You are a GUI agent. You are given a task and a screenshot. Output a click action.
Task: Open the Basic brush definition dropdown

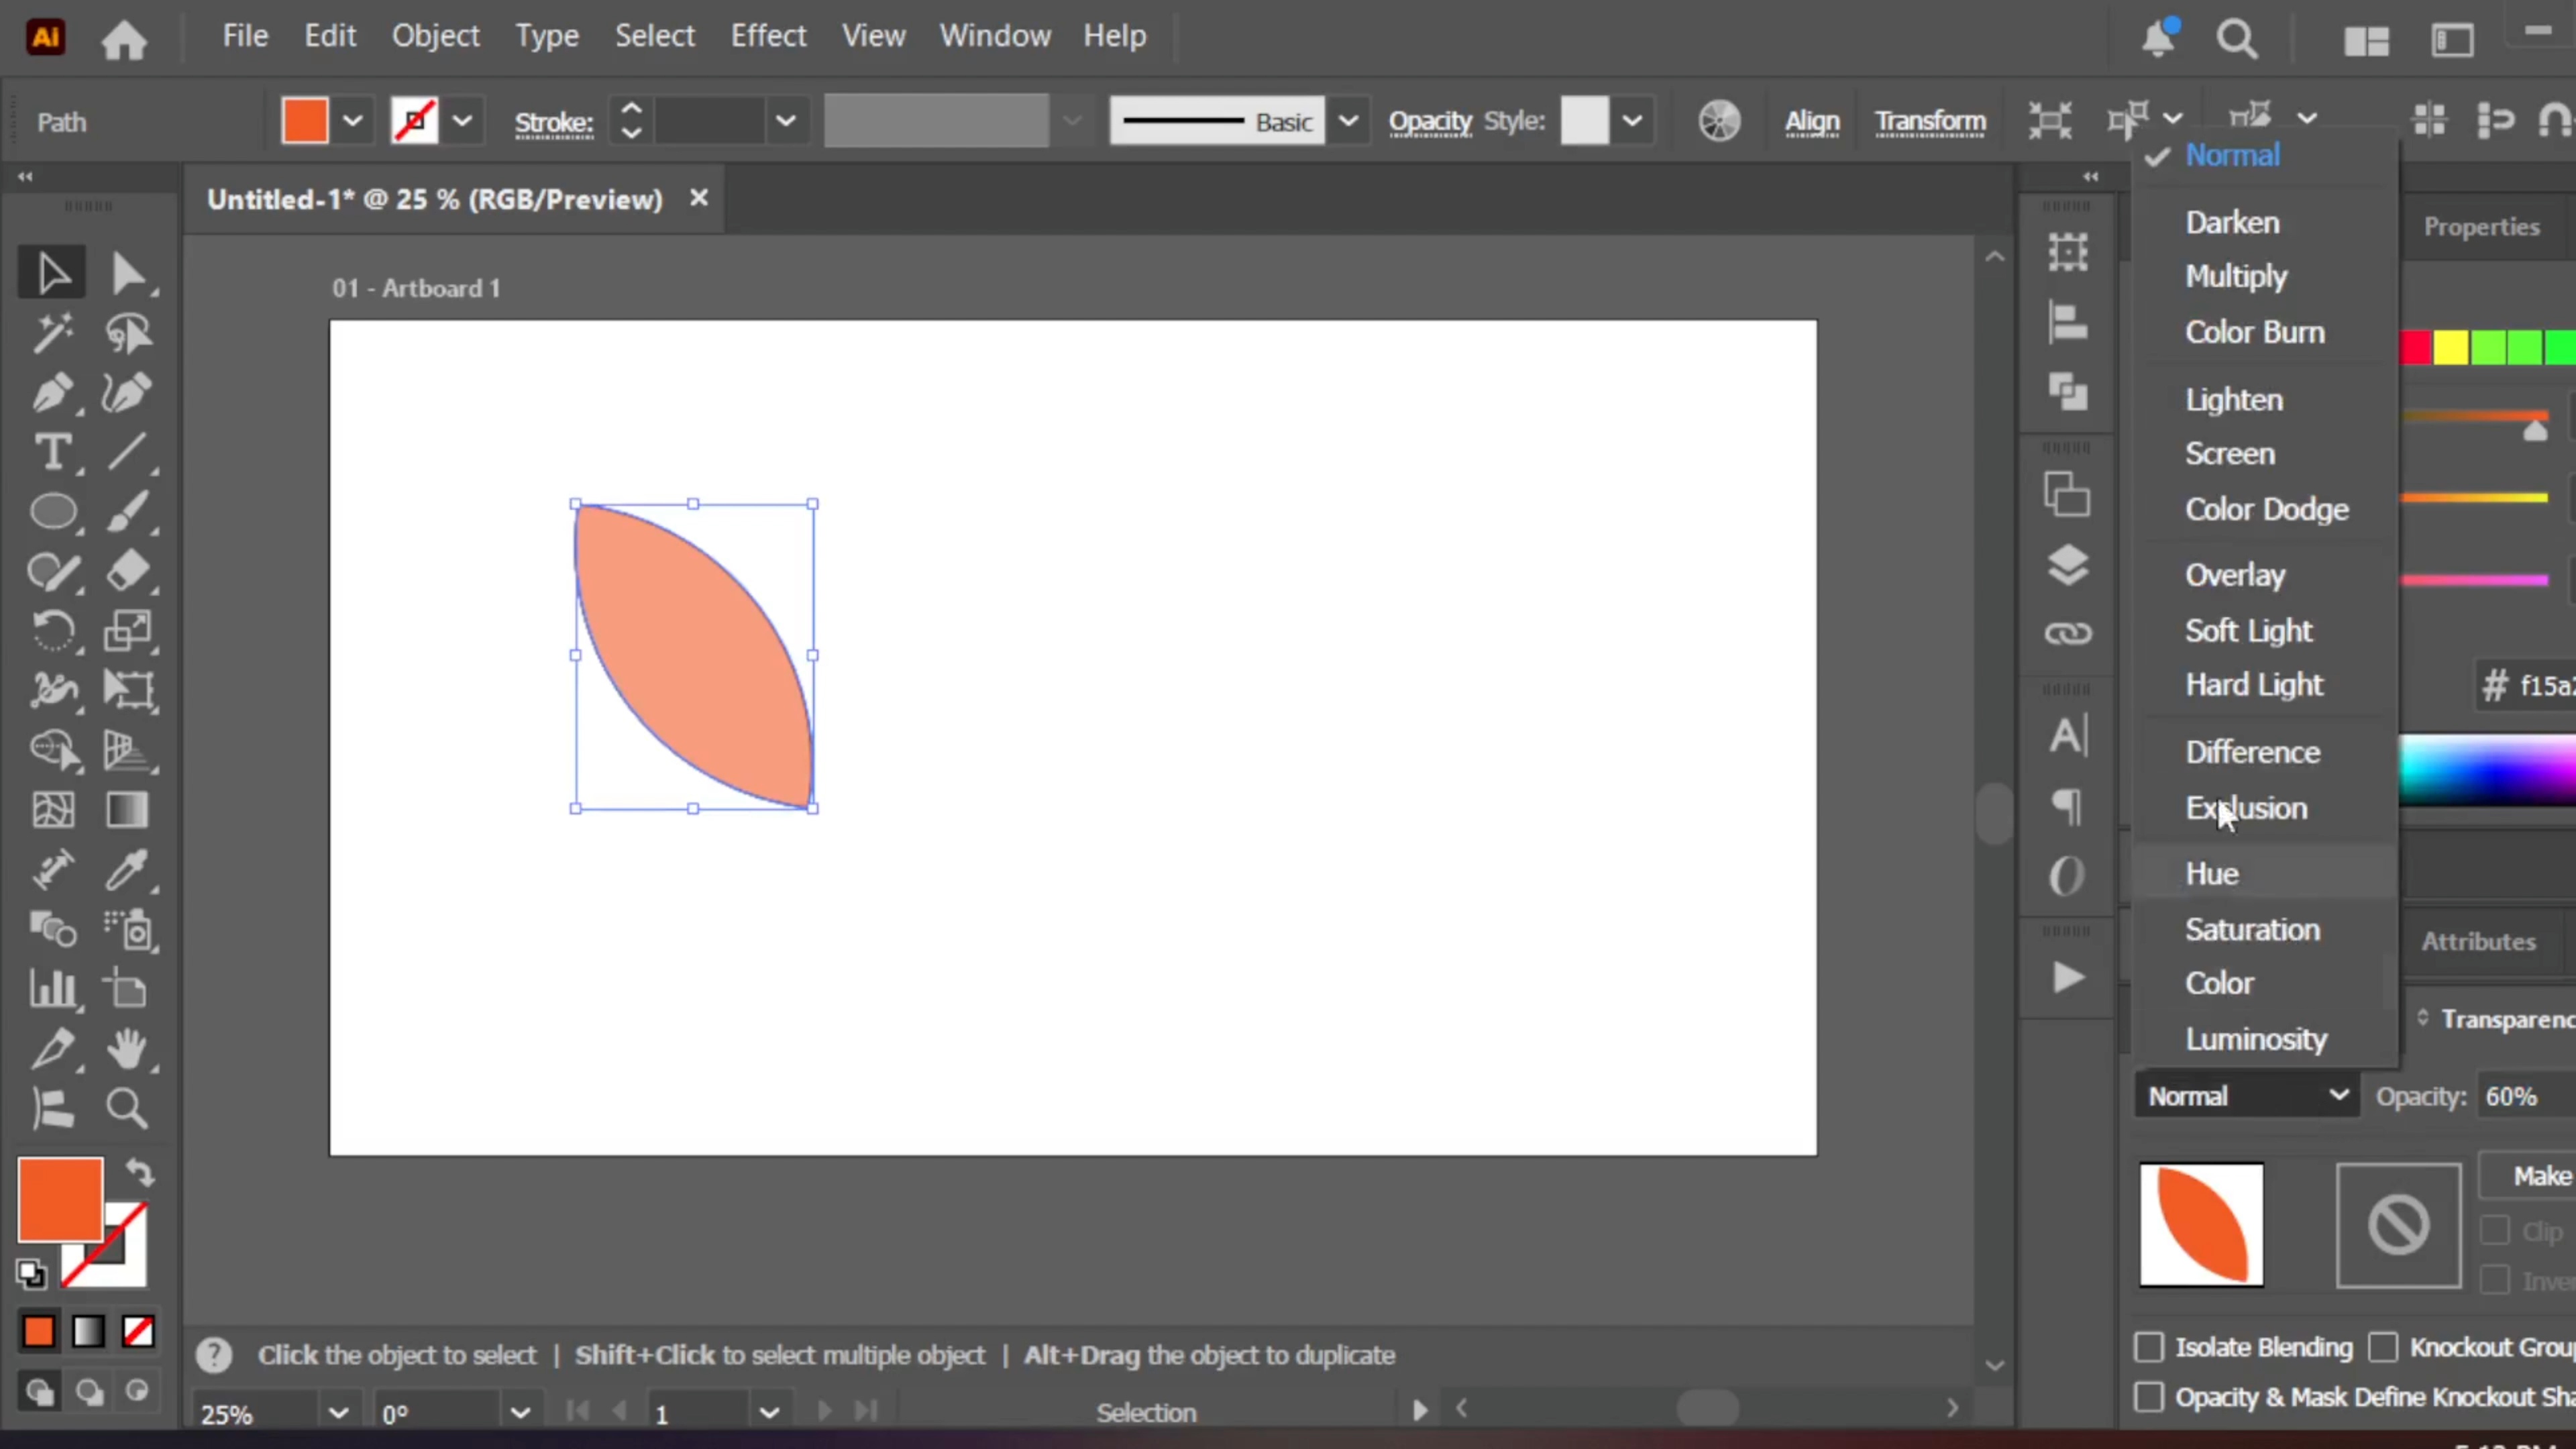click(x=1348, y=122)
